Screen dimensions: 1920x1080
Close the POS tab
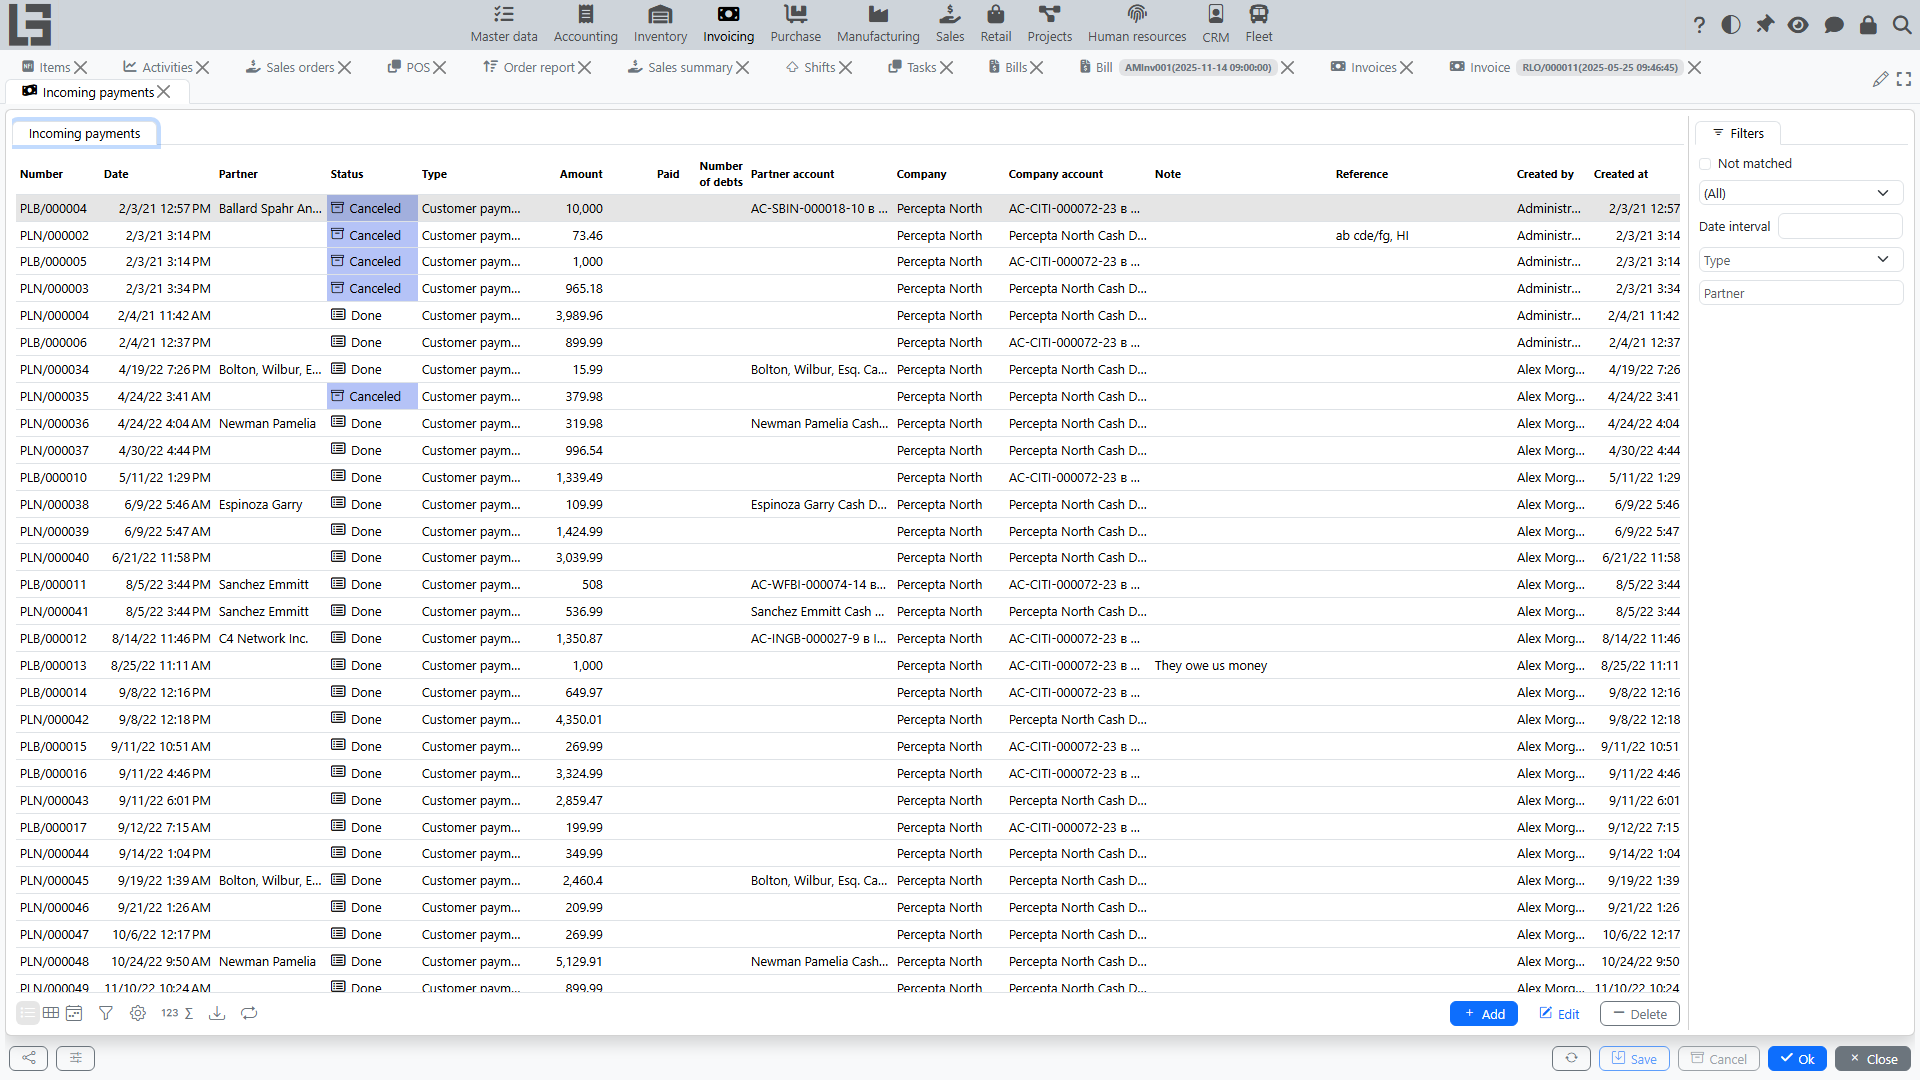coord(440,67)
